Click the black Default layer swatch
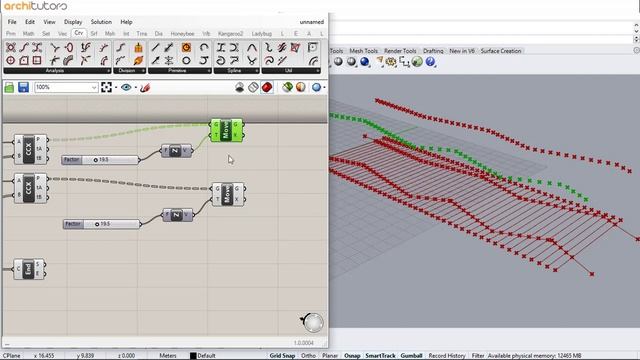The width and height of the screenshot is (640, 360). click(193, 356)
